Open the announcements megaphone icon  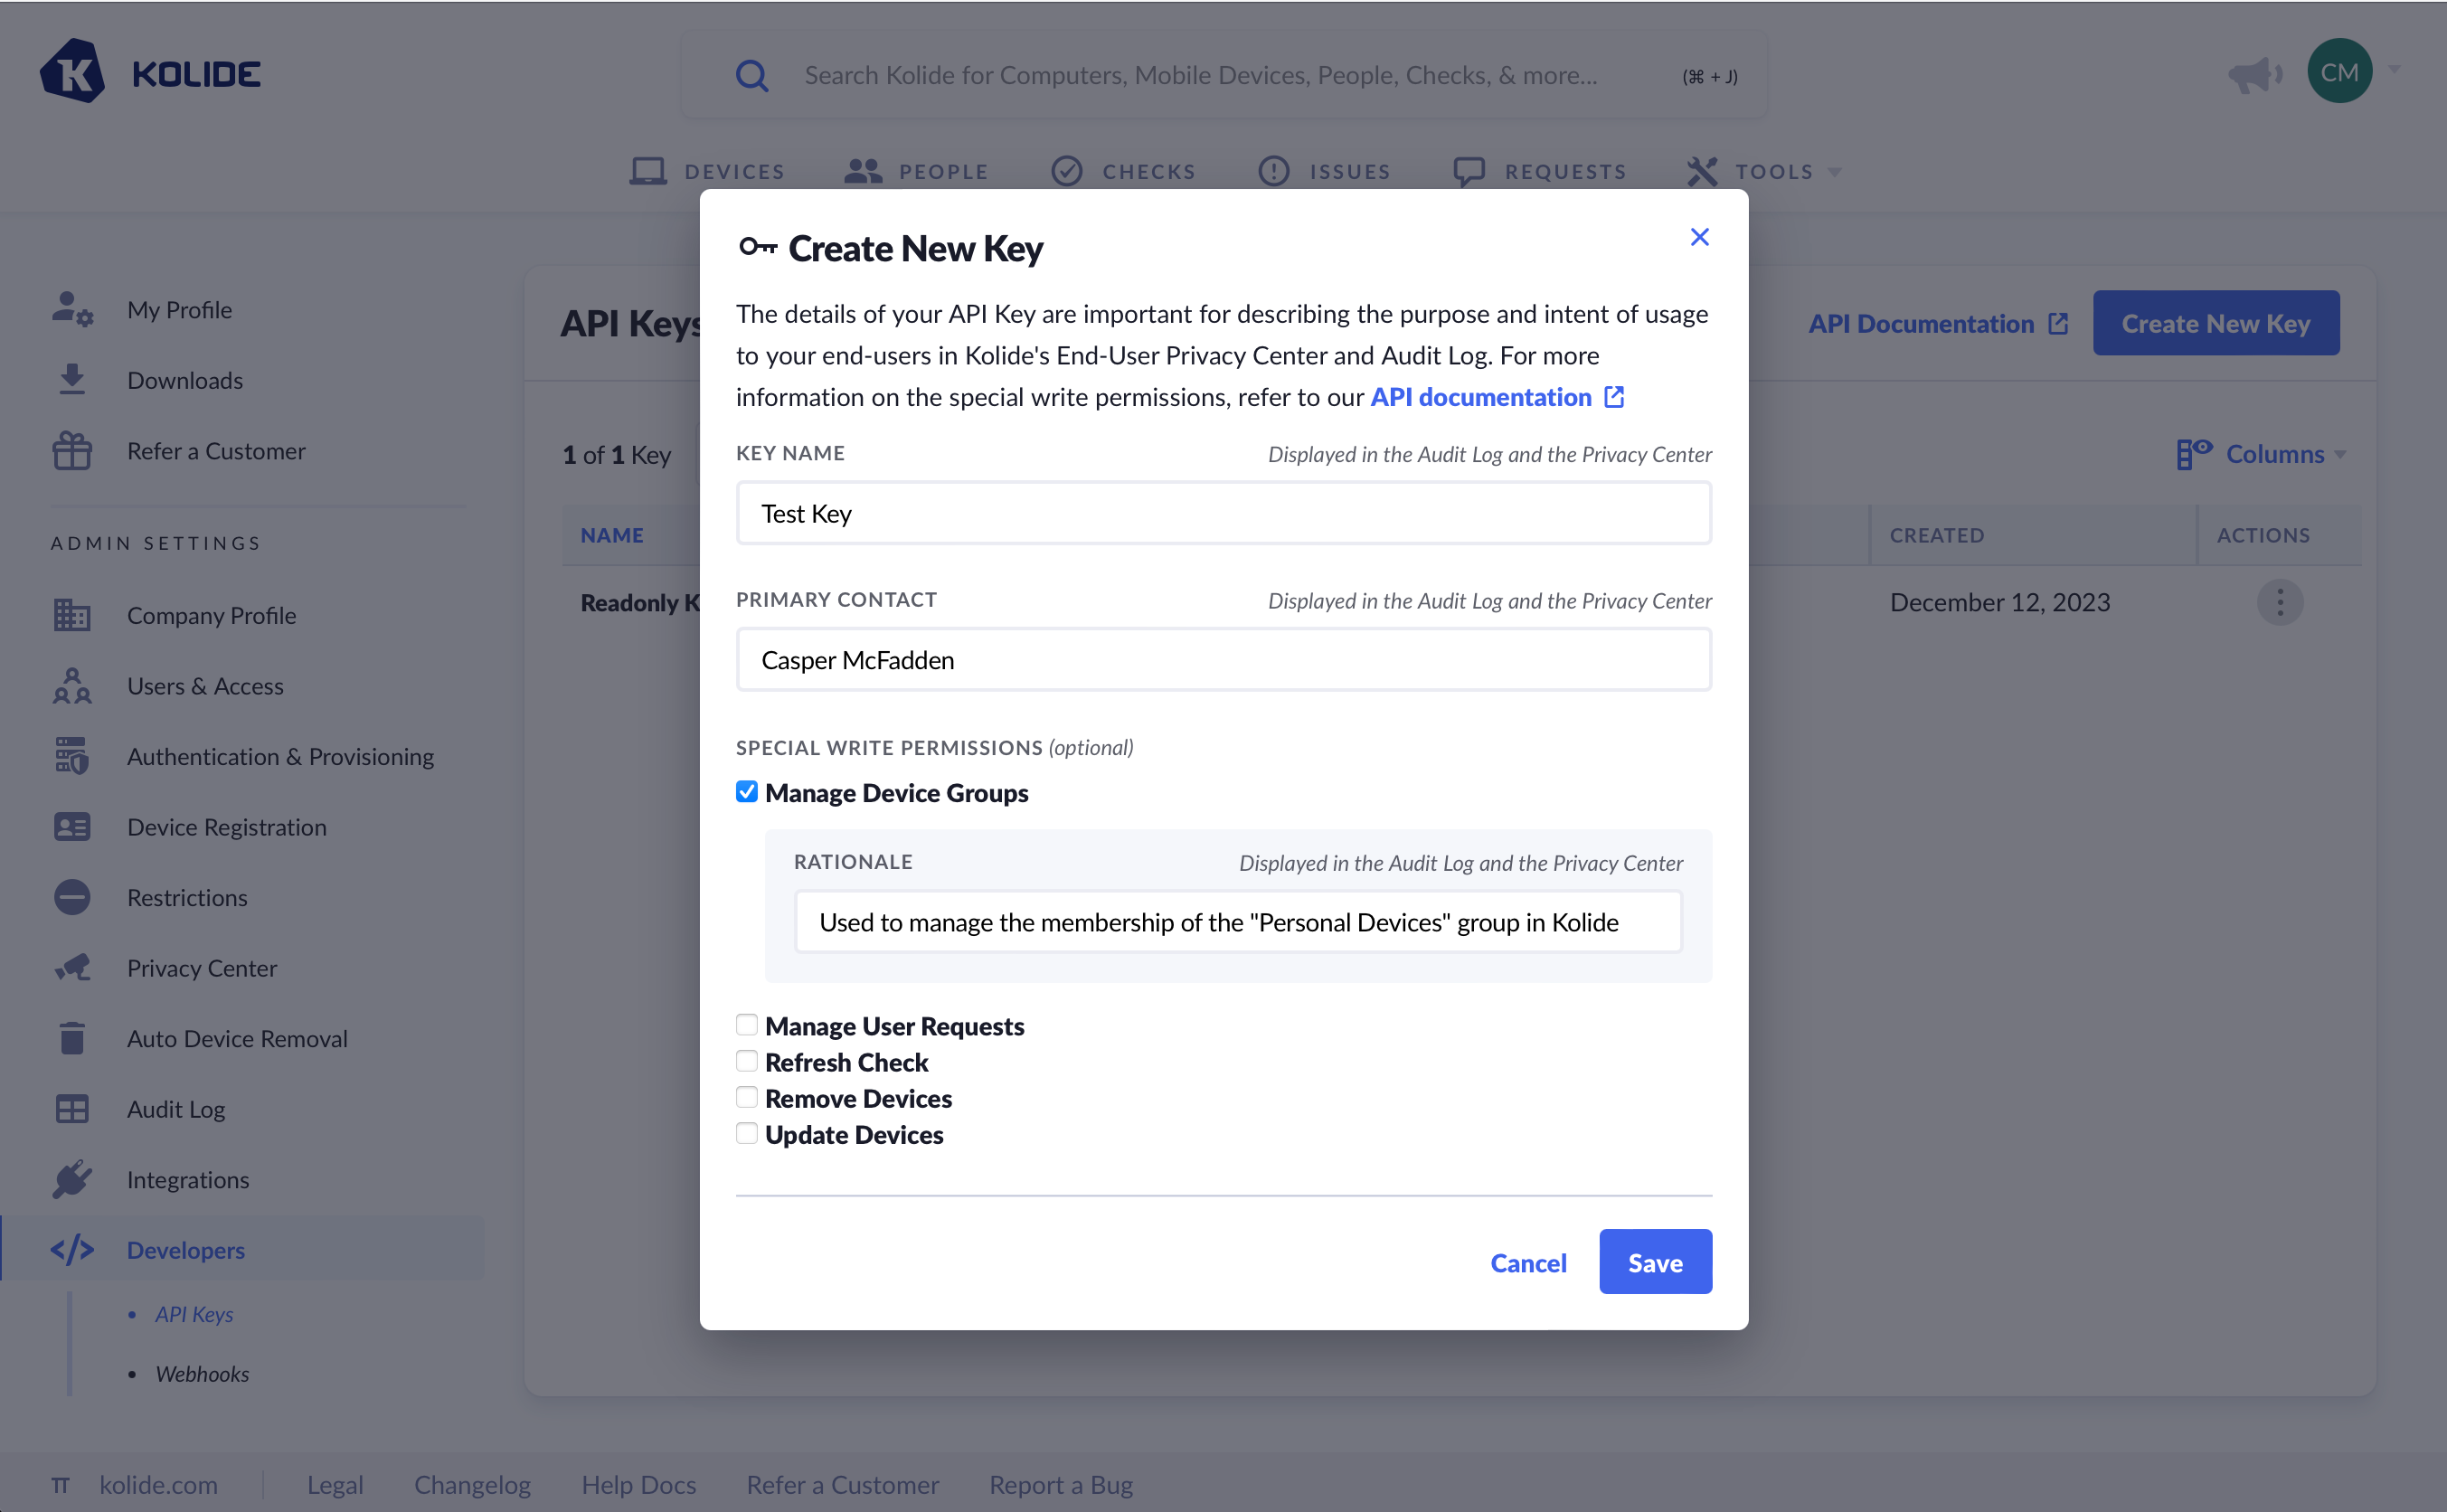click(x=2254, y=74)
